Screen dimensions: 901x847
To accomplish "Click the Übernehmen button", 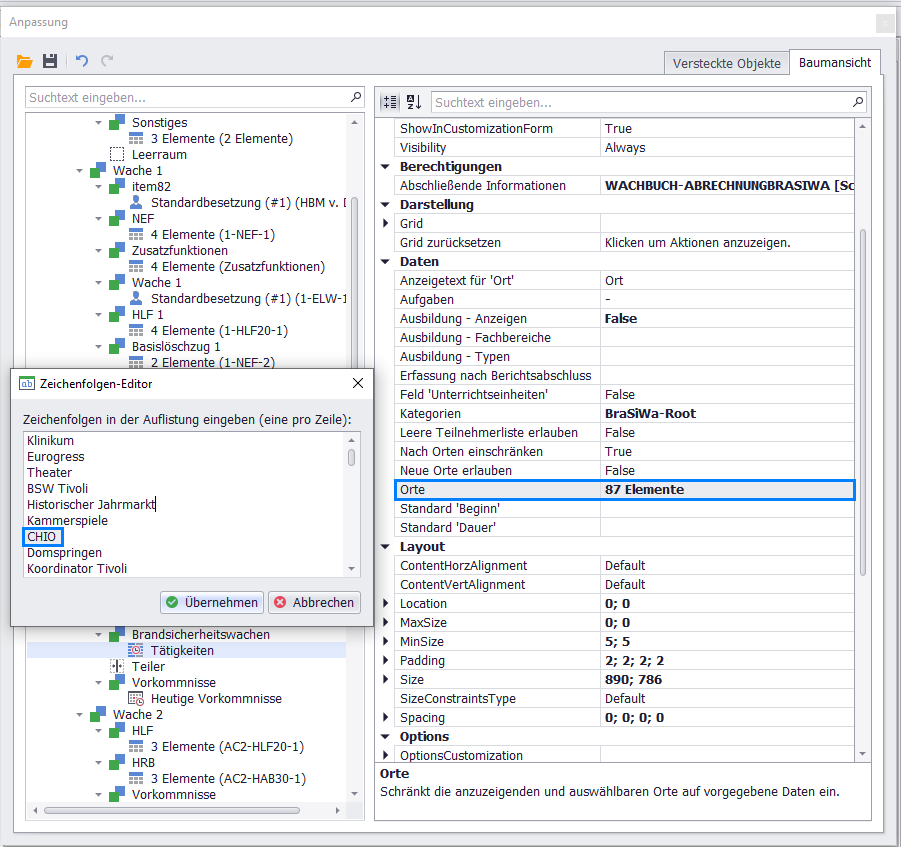I will 212,602.
